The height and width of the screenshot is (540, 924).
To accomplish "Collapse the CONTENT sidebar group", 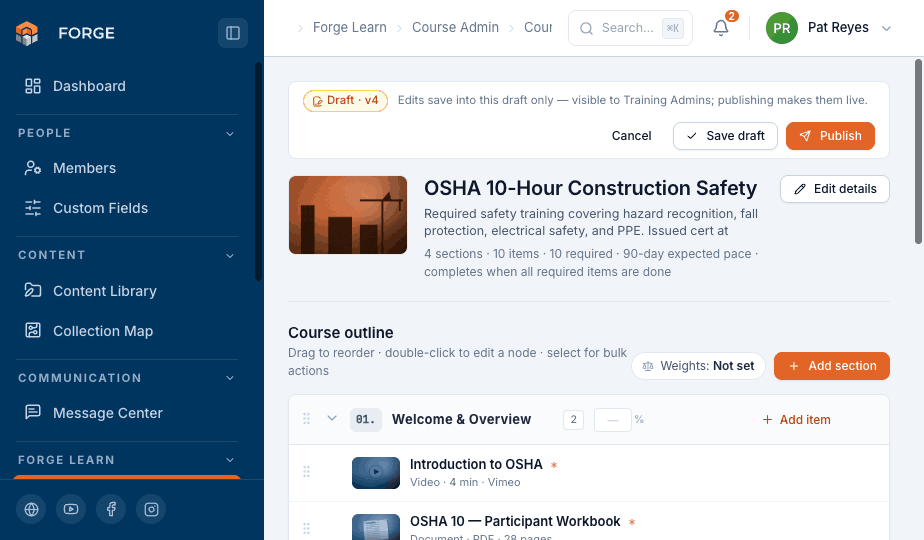I will [230, 255].
